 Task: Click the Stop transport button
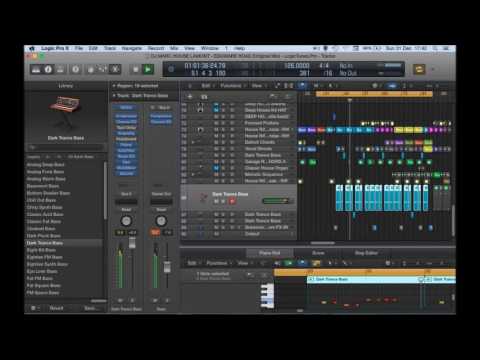[136, 69]
